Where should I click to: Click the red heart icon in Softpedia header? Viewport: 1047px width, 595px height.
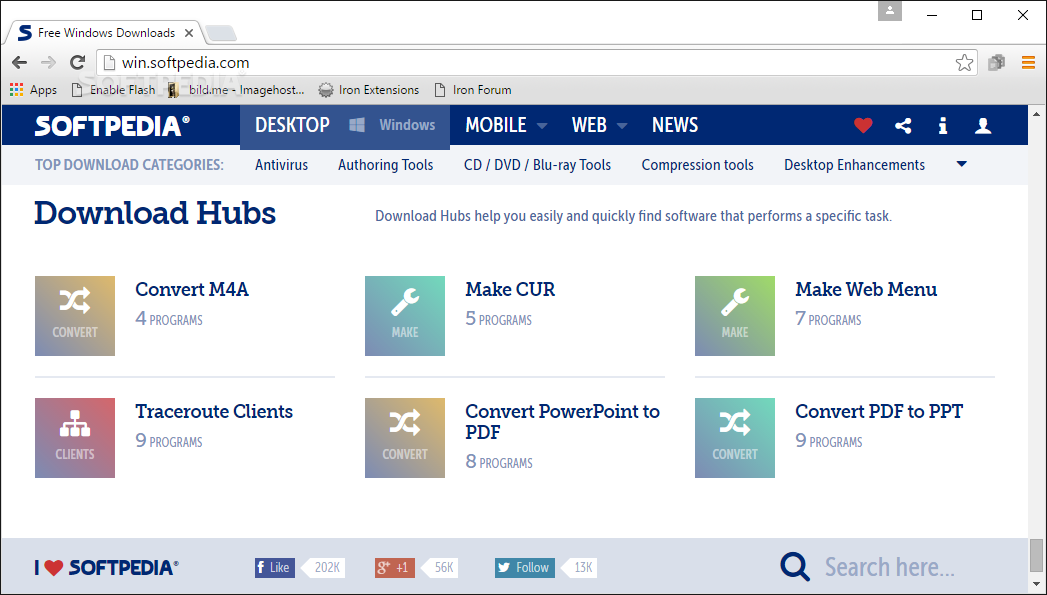[863, 125]
